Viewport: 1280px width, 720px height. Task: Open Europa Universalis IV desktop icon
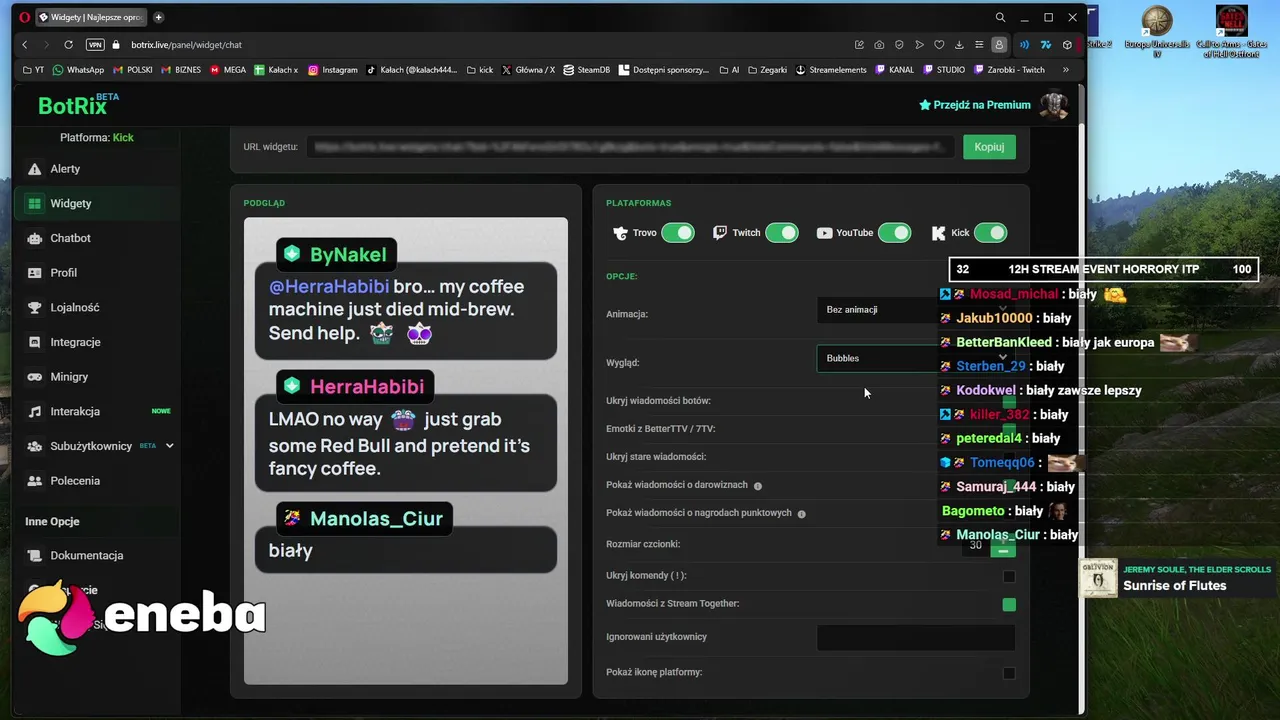(x=1157, y=31)
